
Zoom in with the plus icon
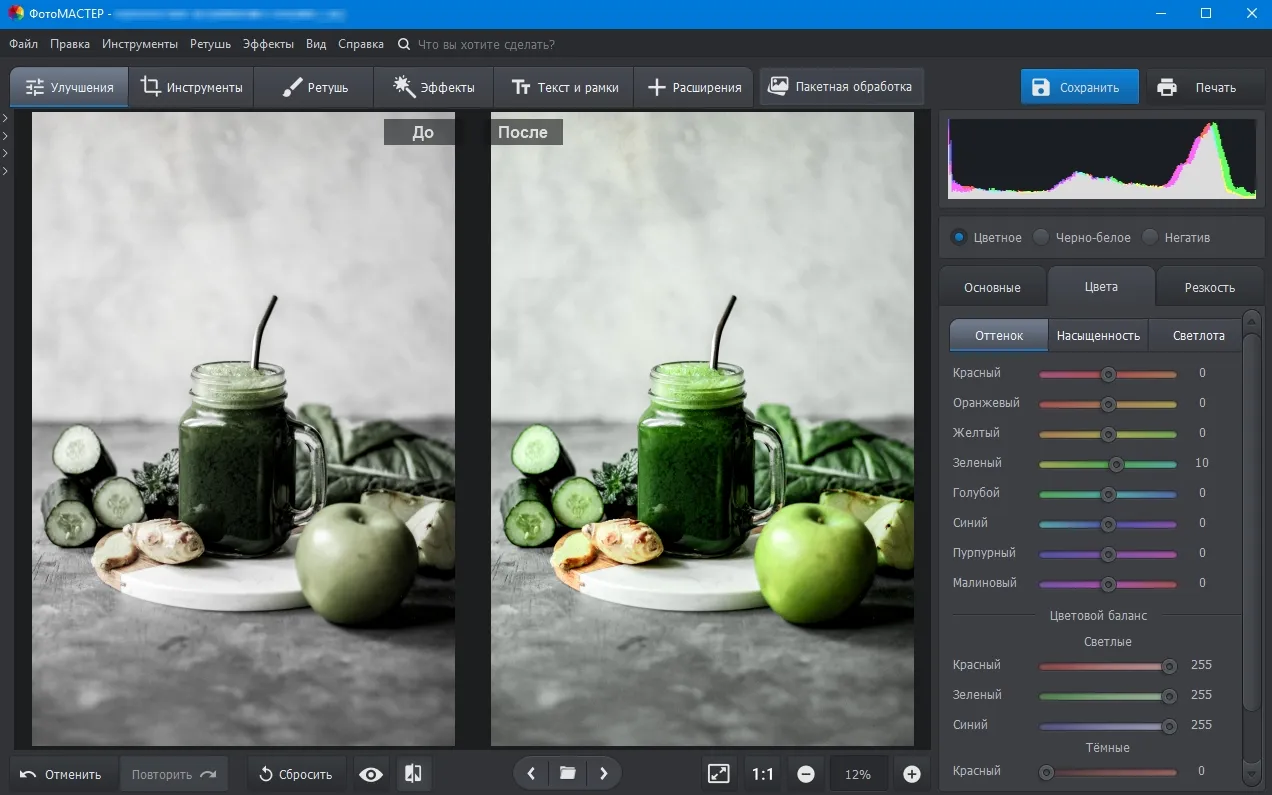pyautogui.click(x=911, y=773)
